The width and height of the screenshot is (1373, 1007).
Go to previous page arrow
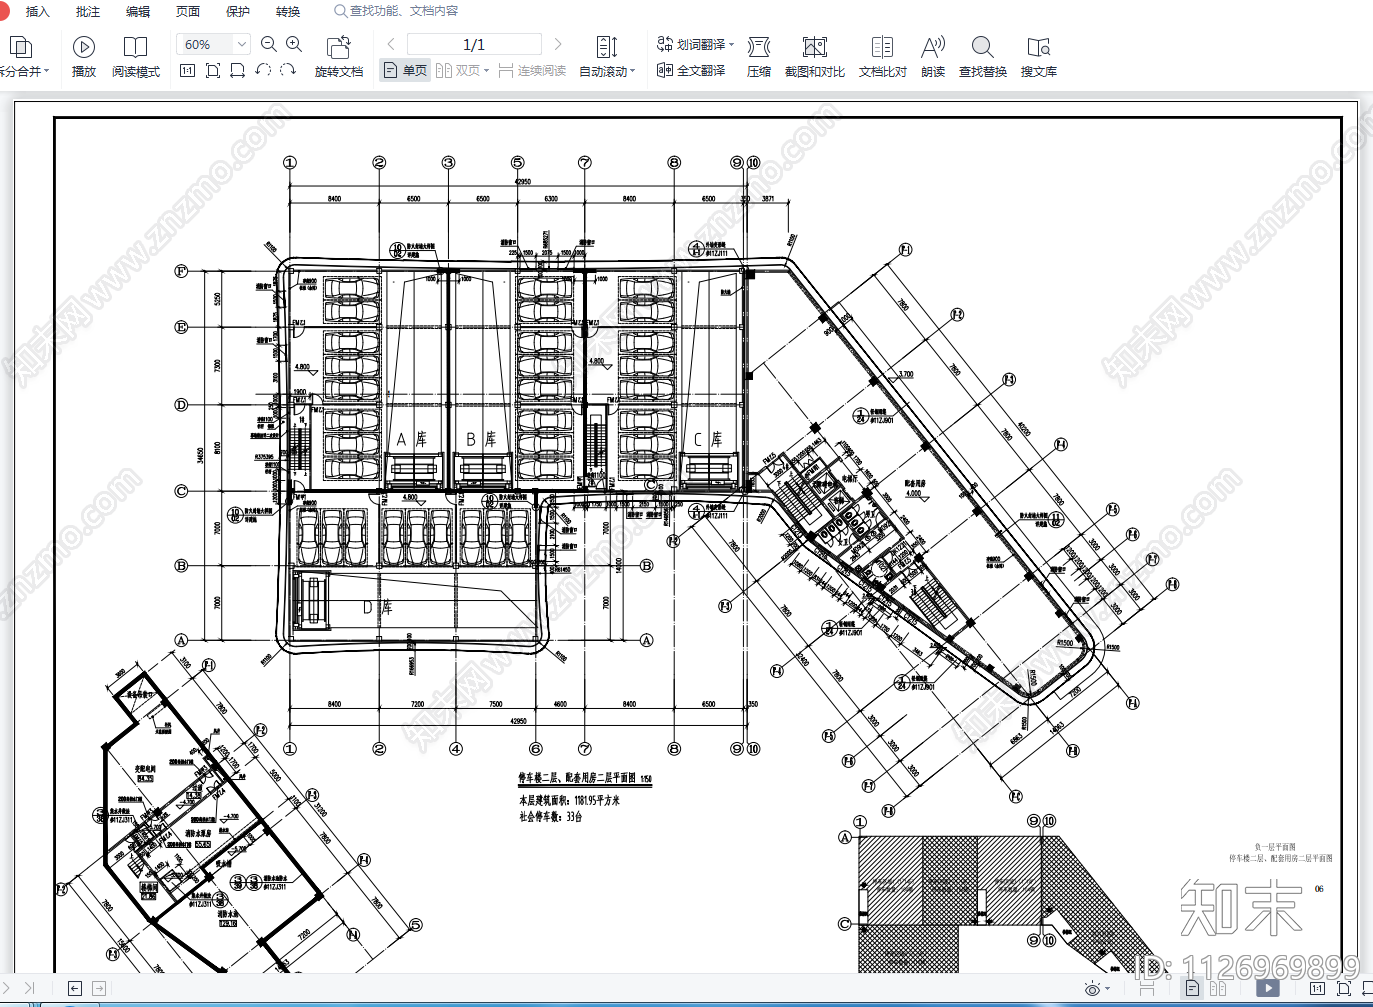[x=391, y=44]
